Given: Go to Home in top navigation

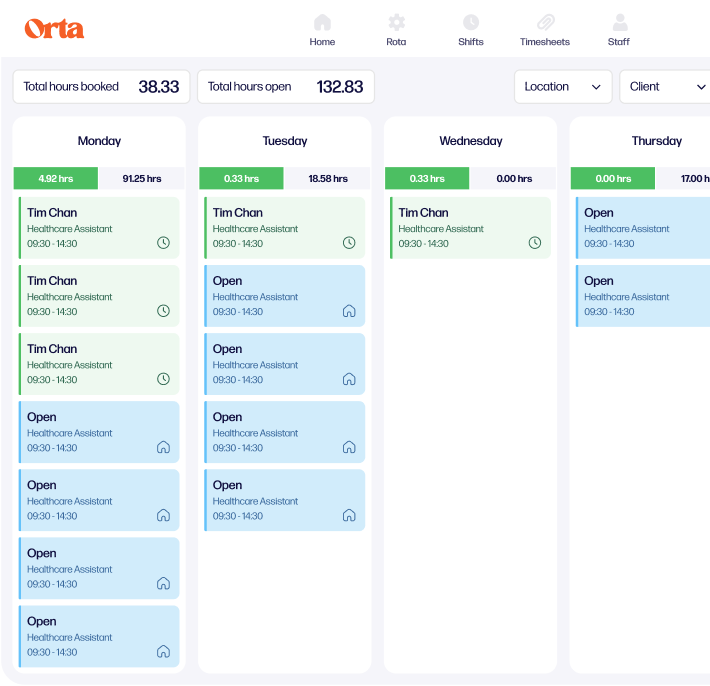Looking at the screenshot, I should click(x=322, y=23).
